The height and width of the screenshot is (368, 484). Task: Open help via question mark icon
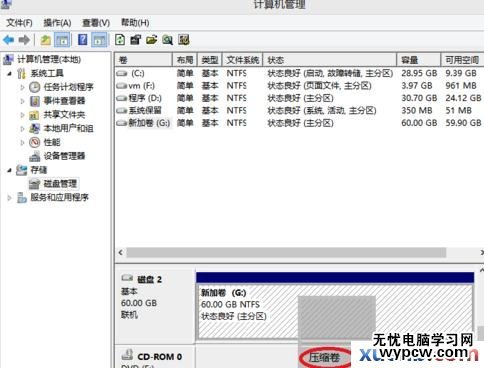click(x=82, y=40)
